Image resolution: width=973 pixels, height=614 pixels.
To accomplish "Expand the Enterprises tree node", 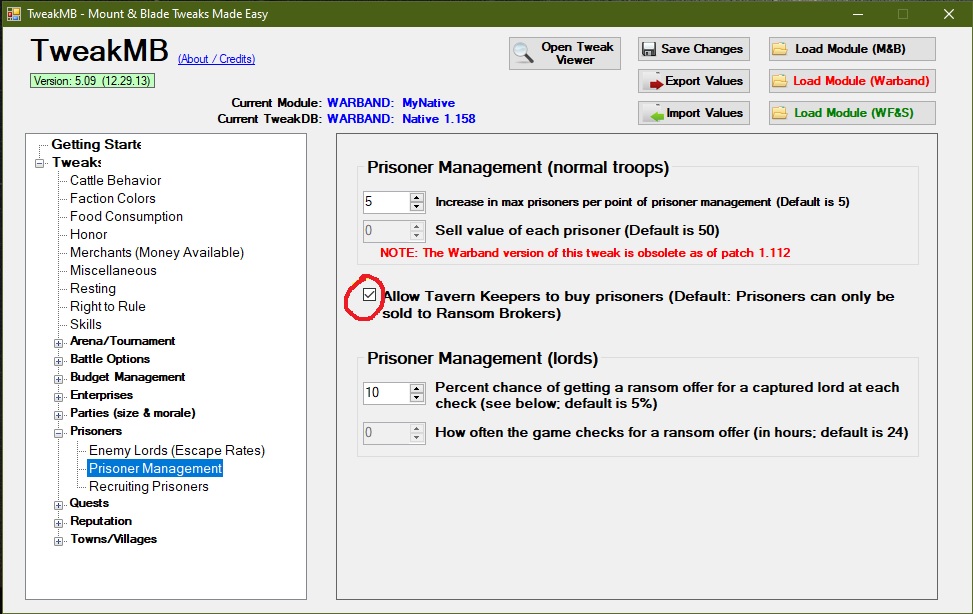I will (x=58, y=397).
